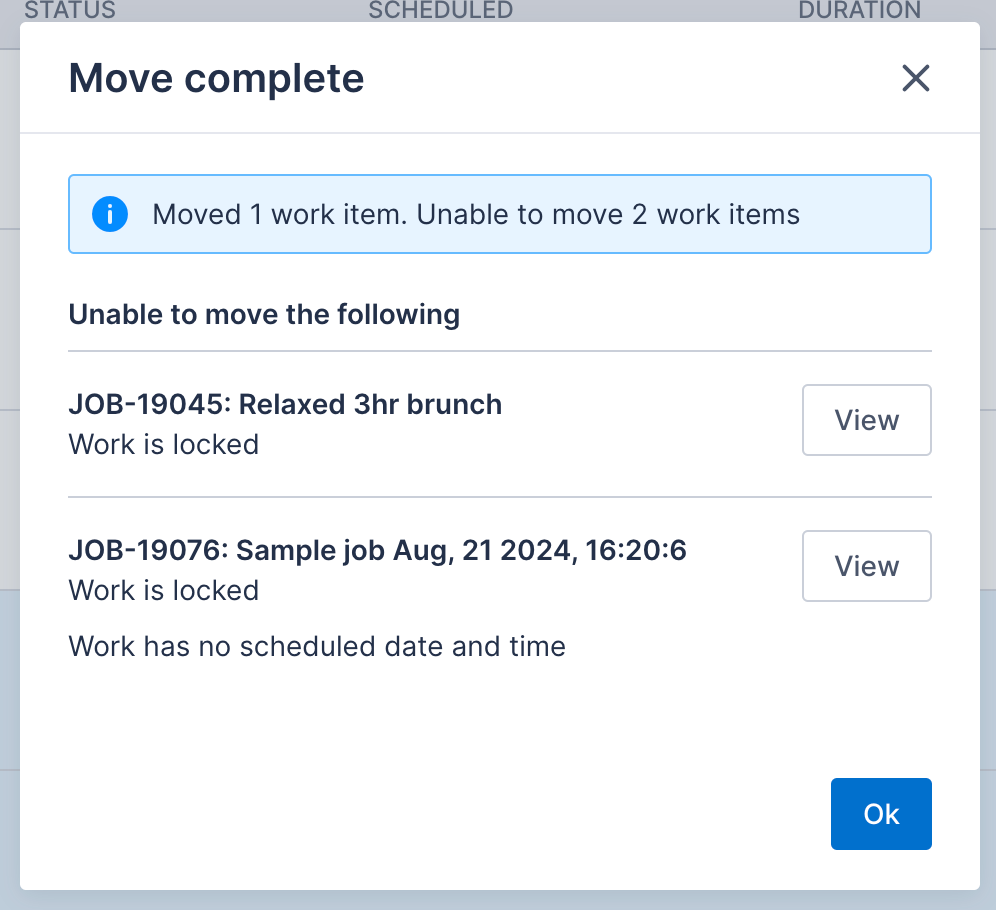Click the JOB-19076 identifier text

coord(148,550)
